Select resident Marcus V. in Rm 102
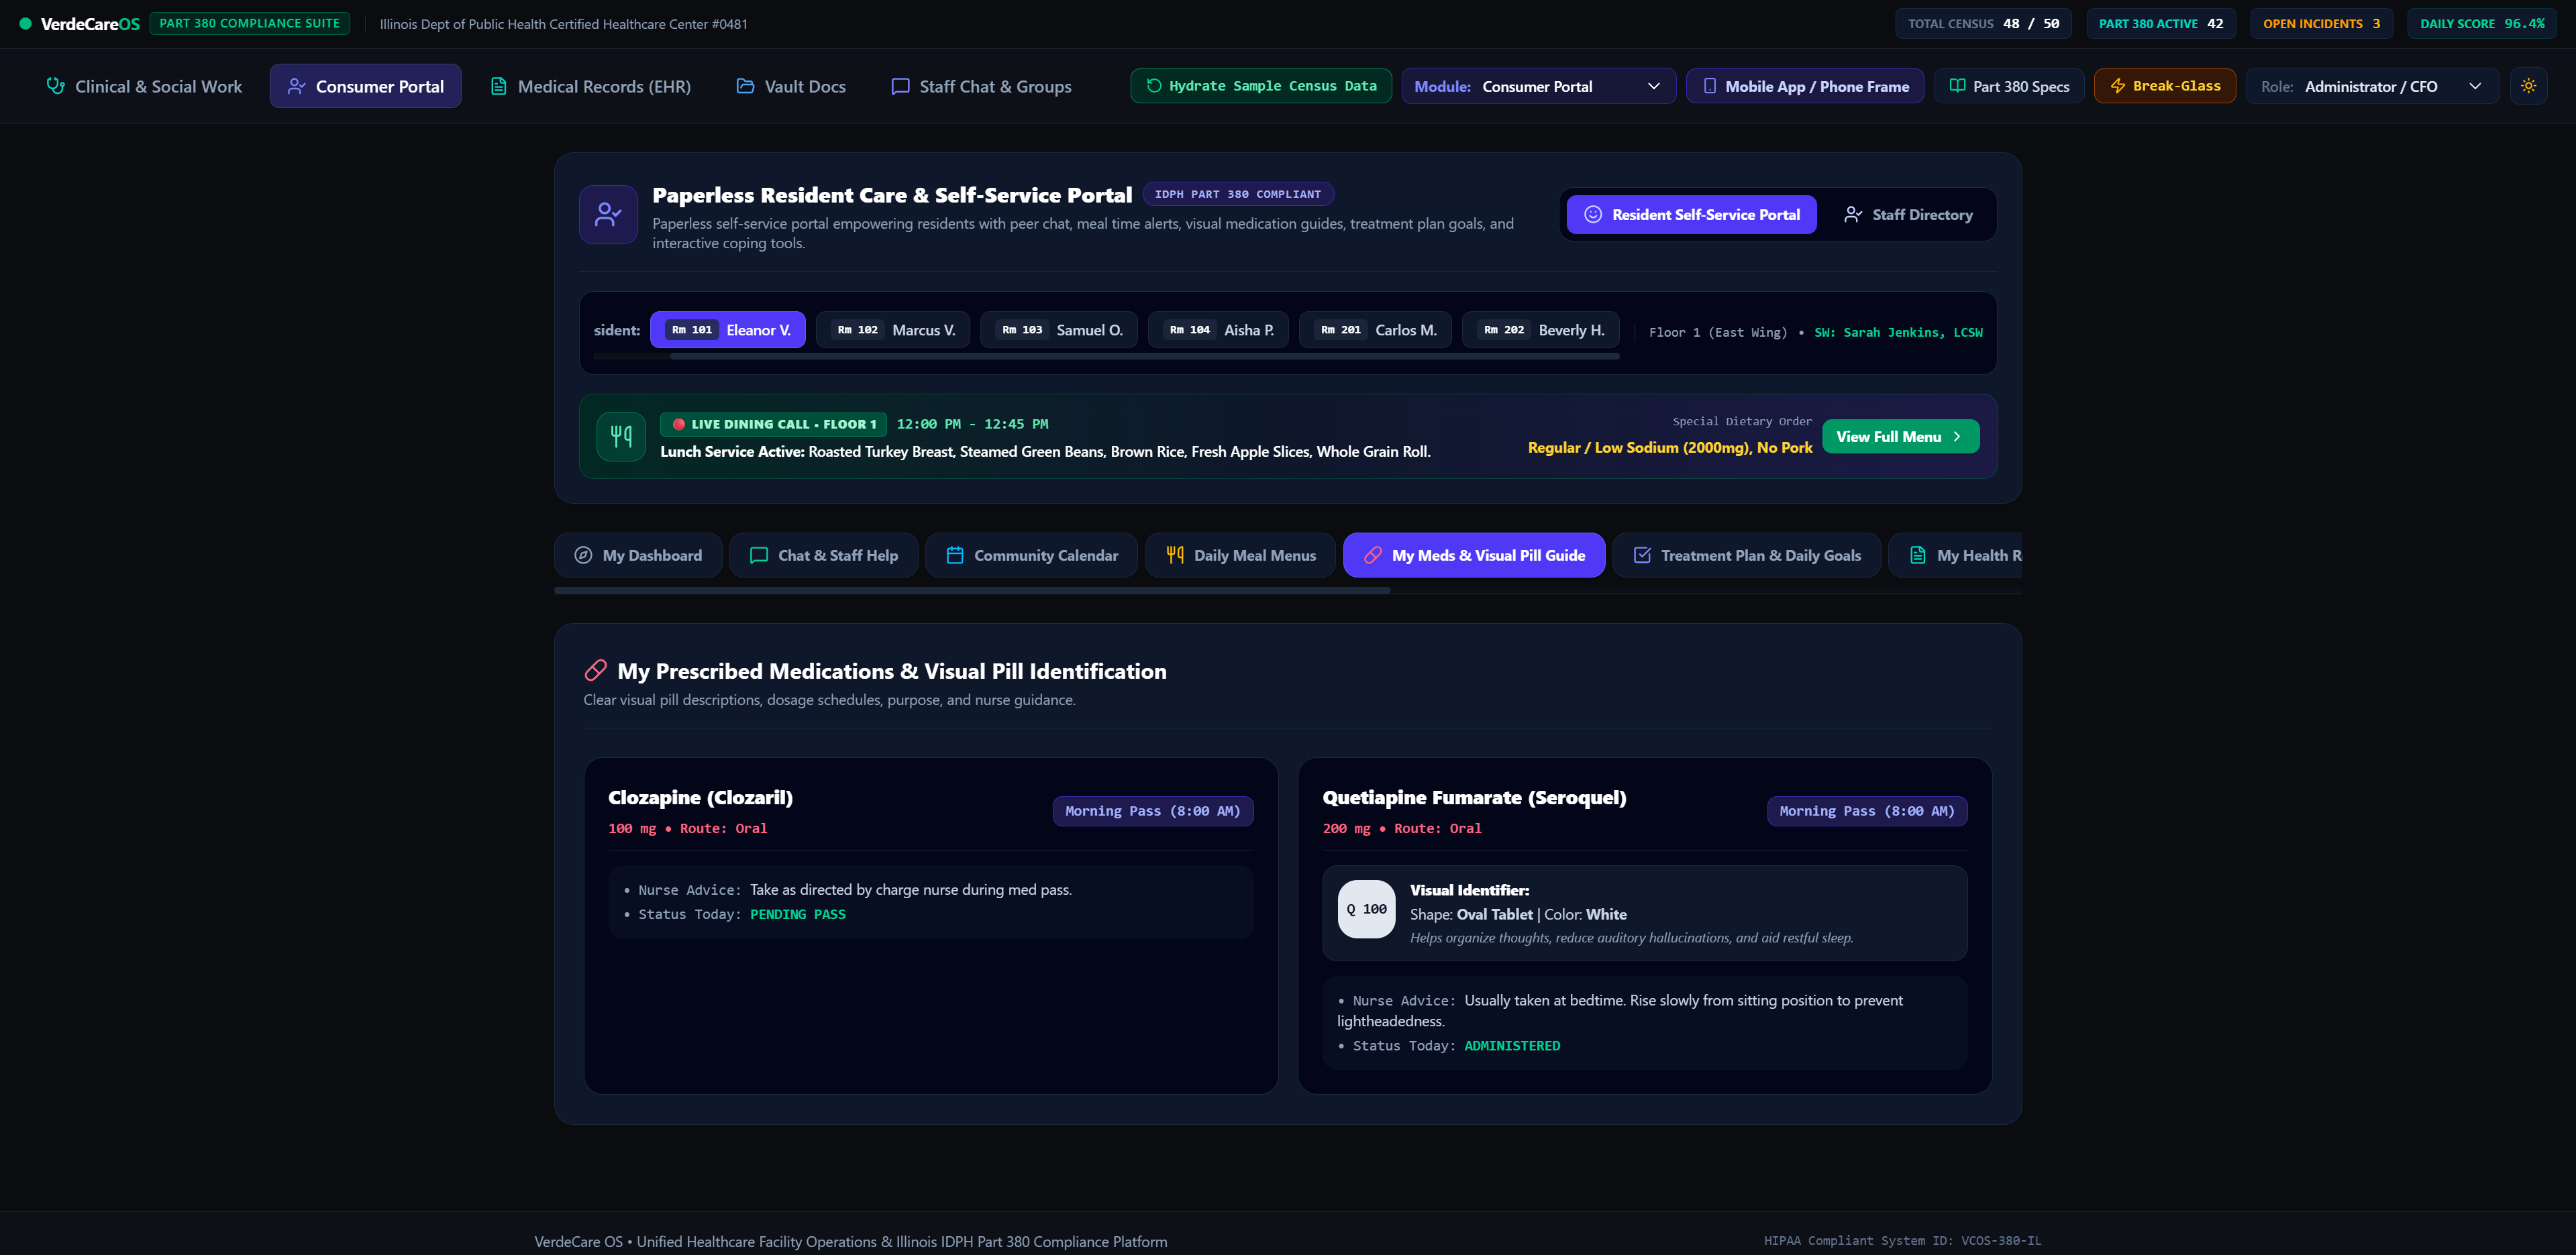 893,330
